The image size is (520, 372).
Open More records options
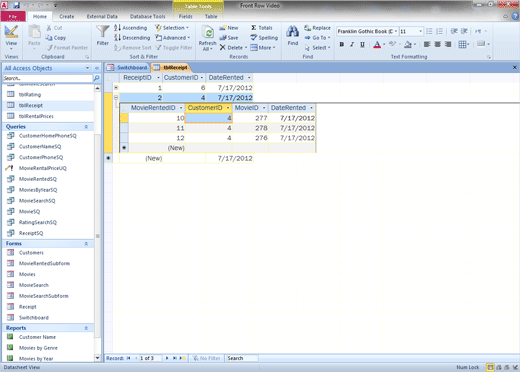pos(263,48)
